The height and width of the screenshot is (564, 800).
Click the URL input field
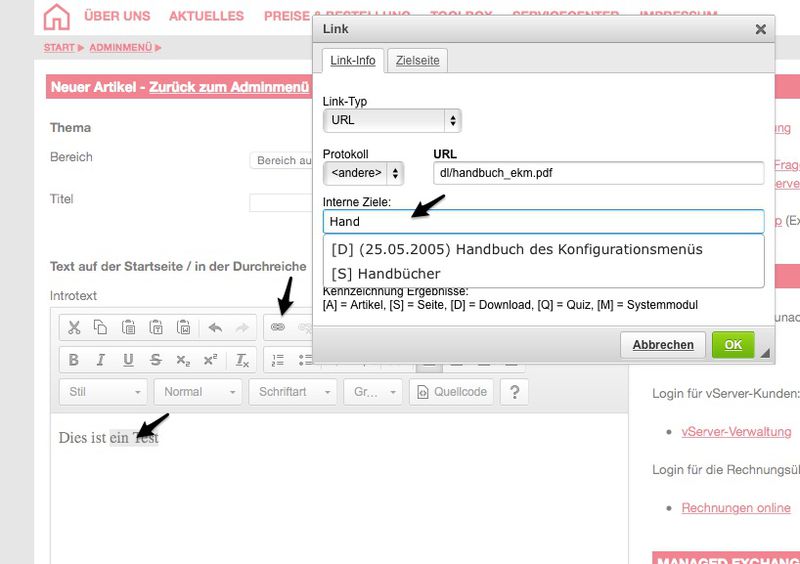pos(598,173)
